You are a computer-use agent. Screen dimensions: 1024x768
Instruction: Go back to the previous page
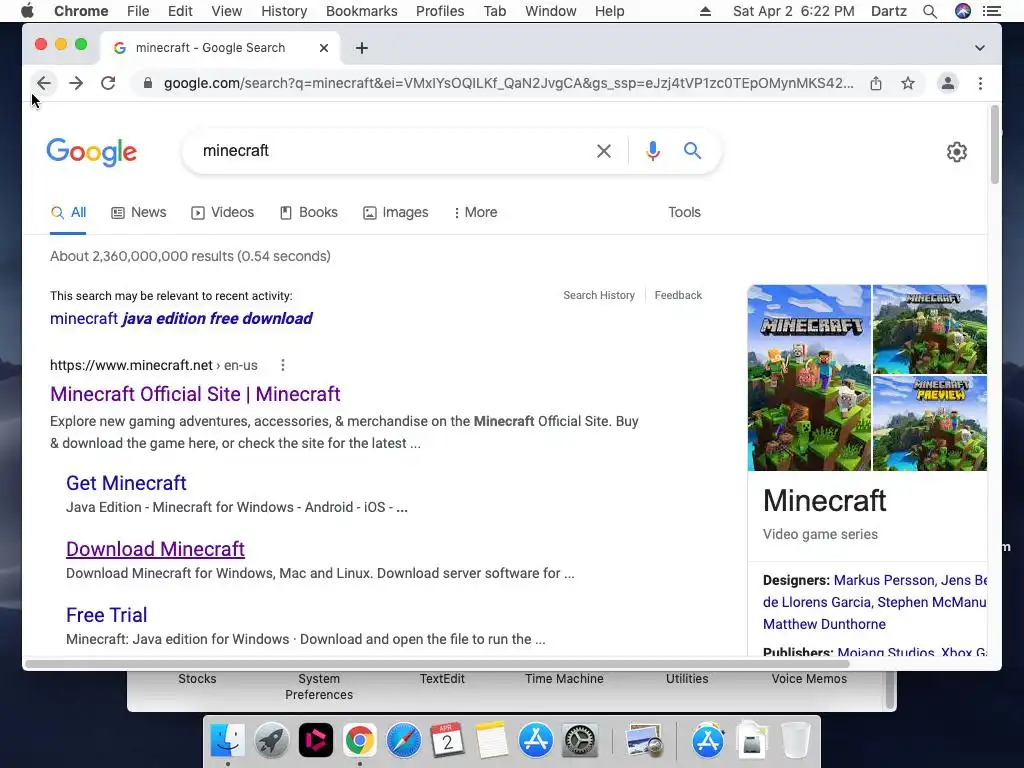44,83
